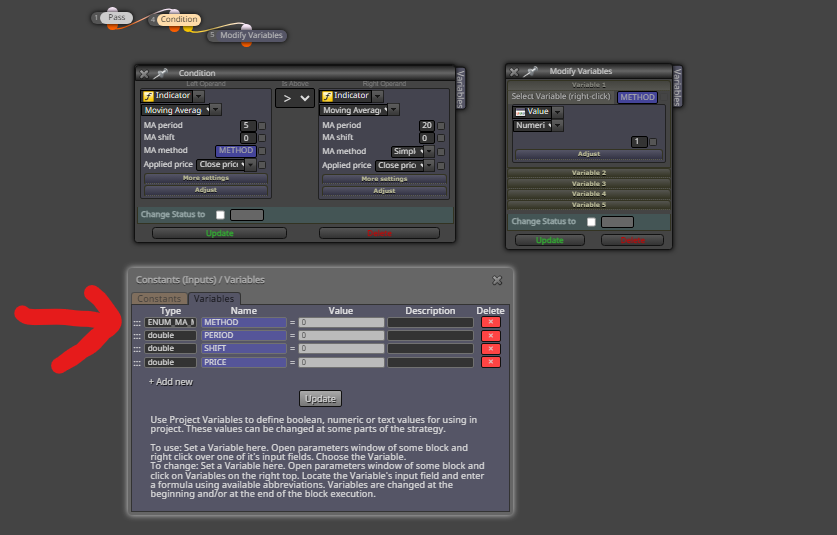
Task: Open the right operand Indicator type dropdown
Action: click(377, 96)
